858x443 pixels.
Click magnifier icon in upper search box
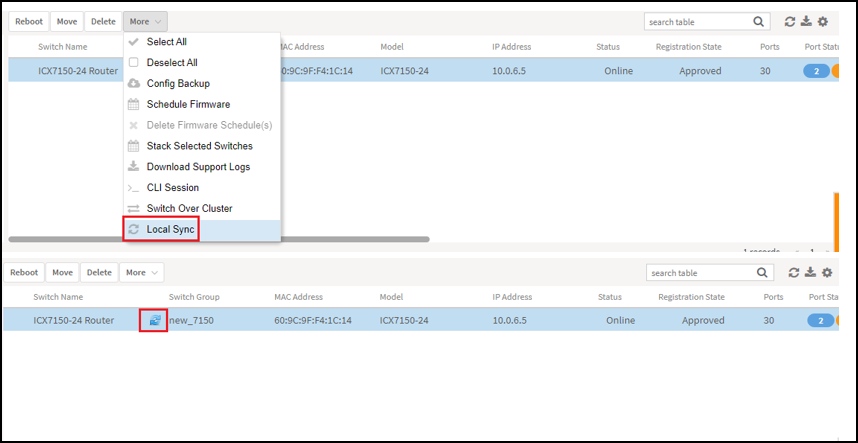click(758, 22)
